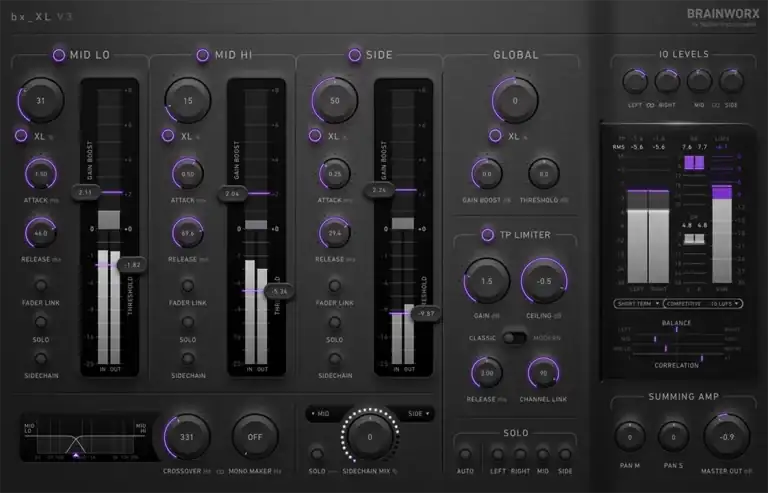
Task: Solo the Side channel in Solo section
Action: click(x=565, y=454)
